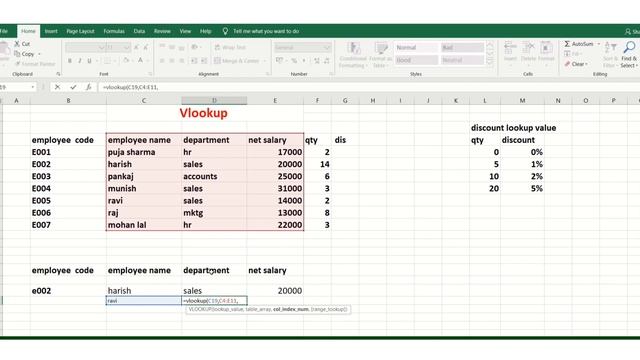The width and height of the screenshot is (640, 360).
Task: Click the red Vlookup title cell
Action: 203,113
